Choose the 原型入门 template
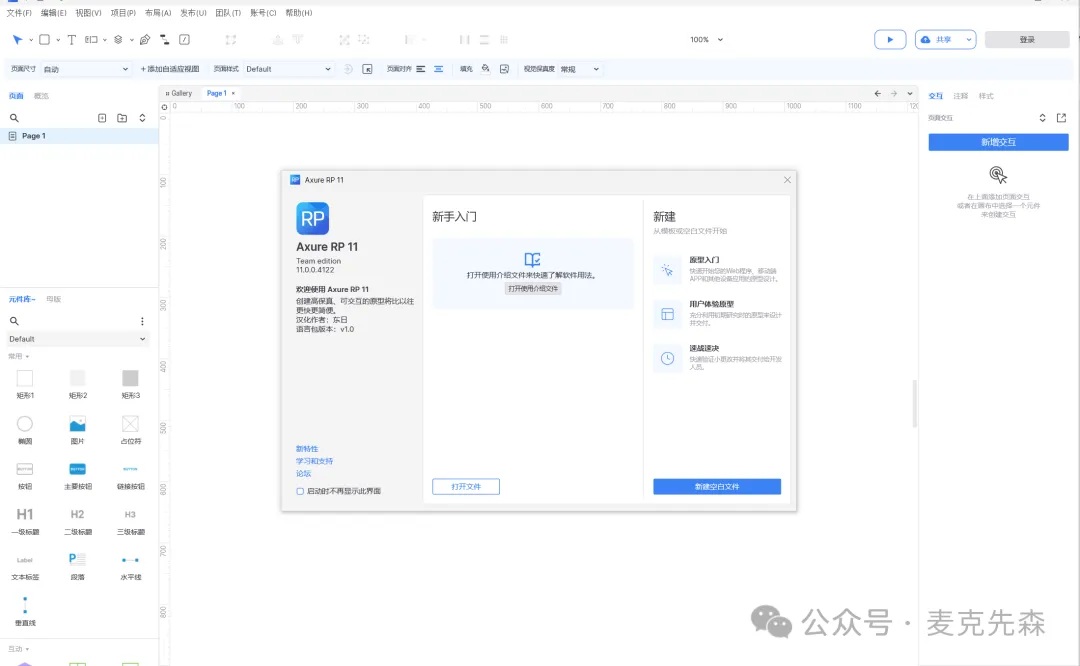The image size is (1080, 666). coord(717,269)
